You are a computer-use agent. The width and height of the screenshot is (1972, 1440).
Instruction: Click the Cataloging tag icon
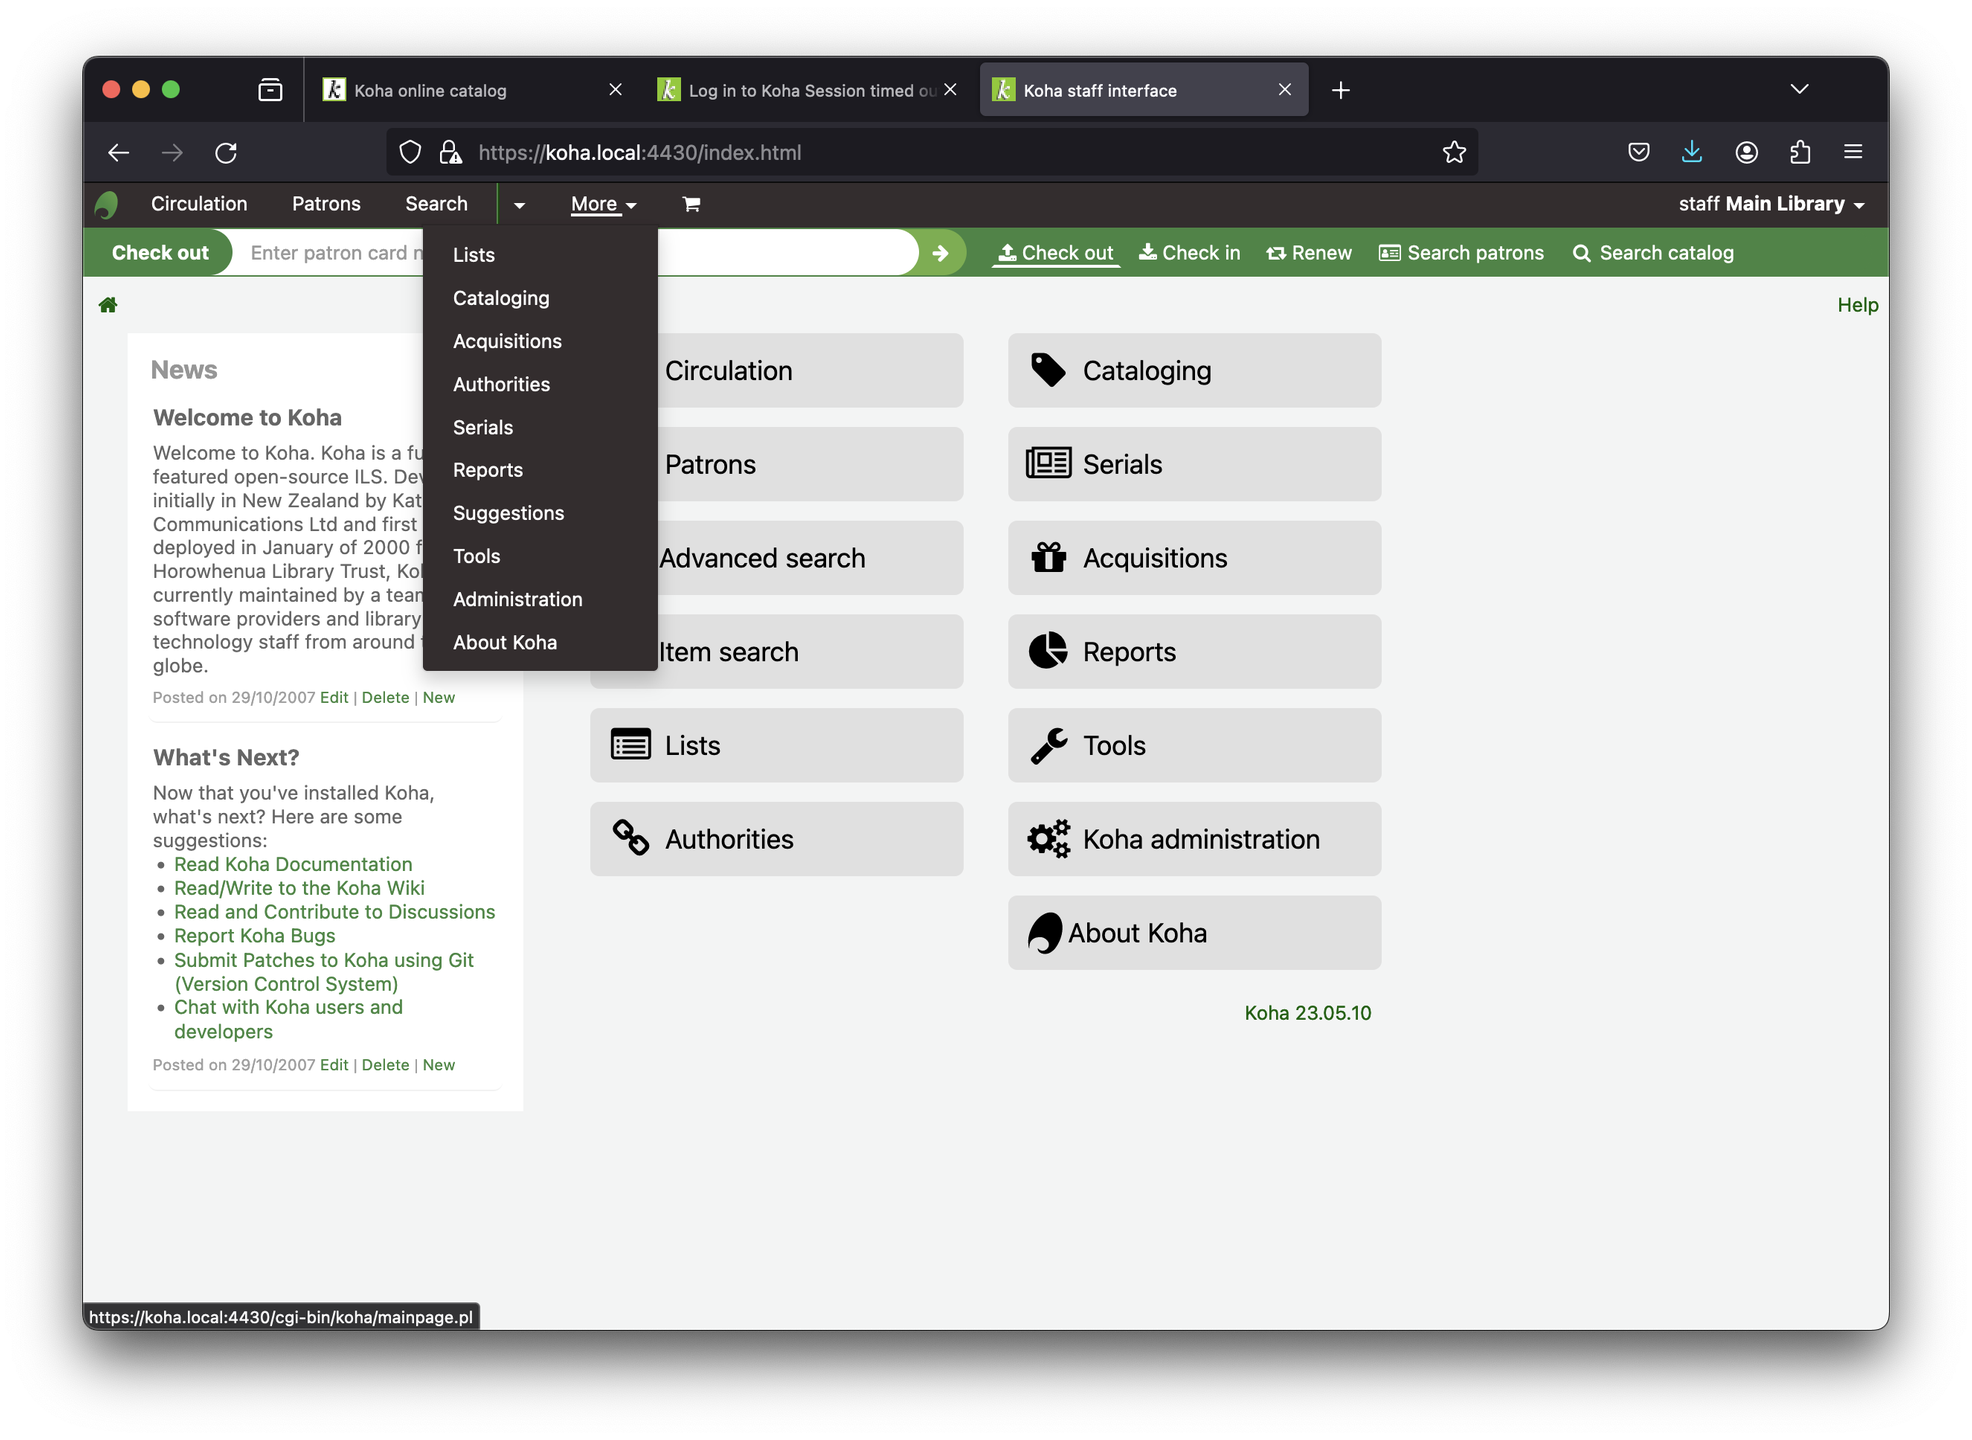[x=1047, y=370]
